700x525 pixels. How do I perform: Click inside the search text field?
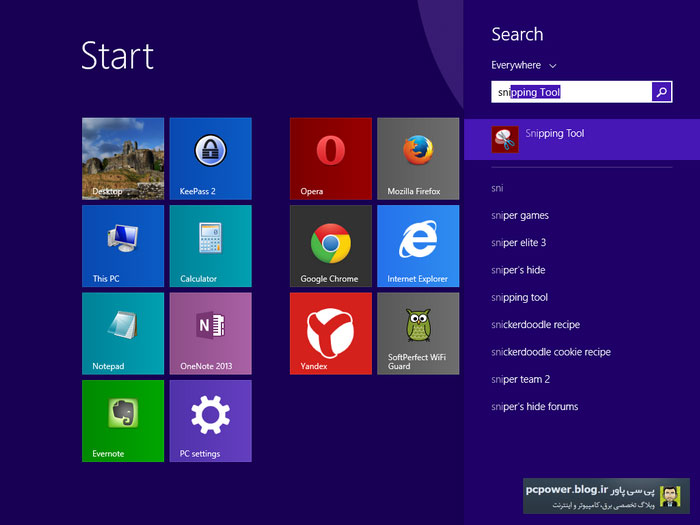tap(571, 92)
